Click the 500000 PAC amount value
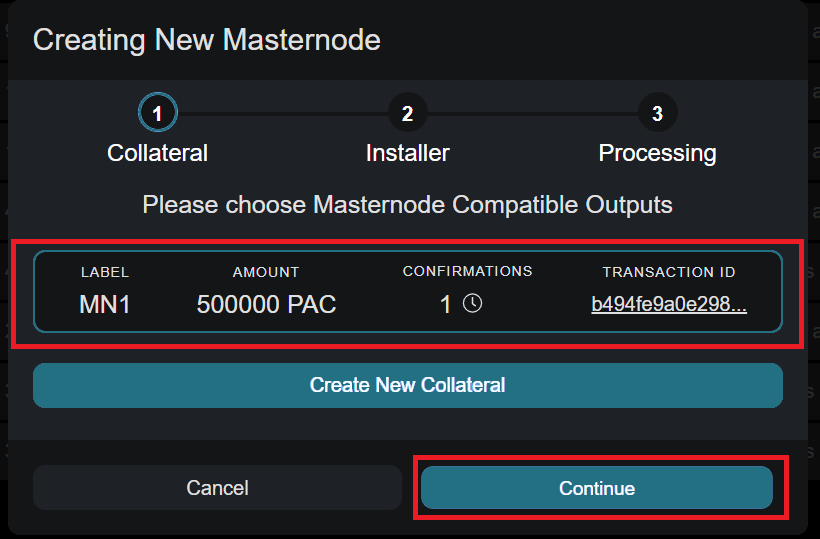The image size is (820, 539). 266,305
